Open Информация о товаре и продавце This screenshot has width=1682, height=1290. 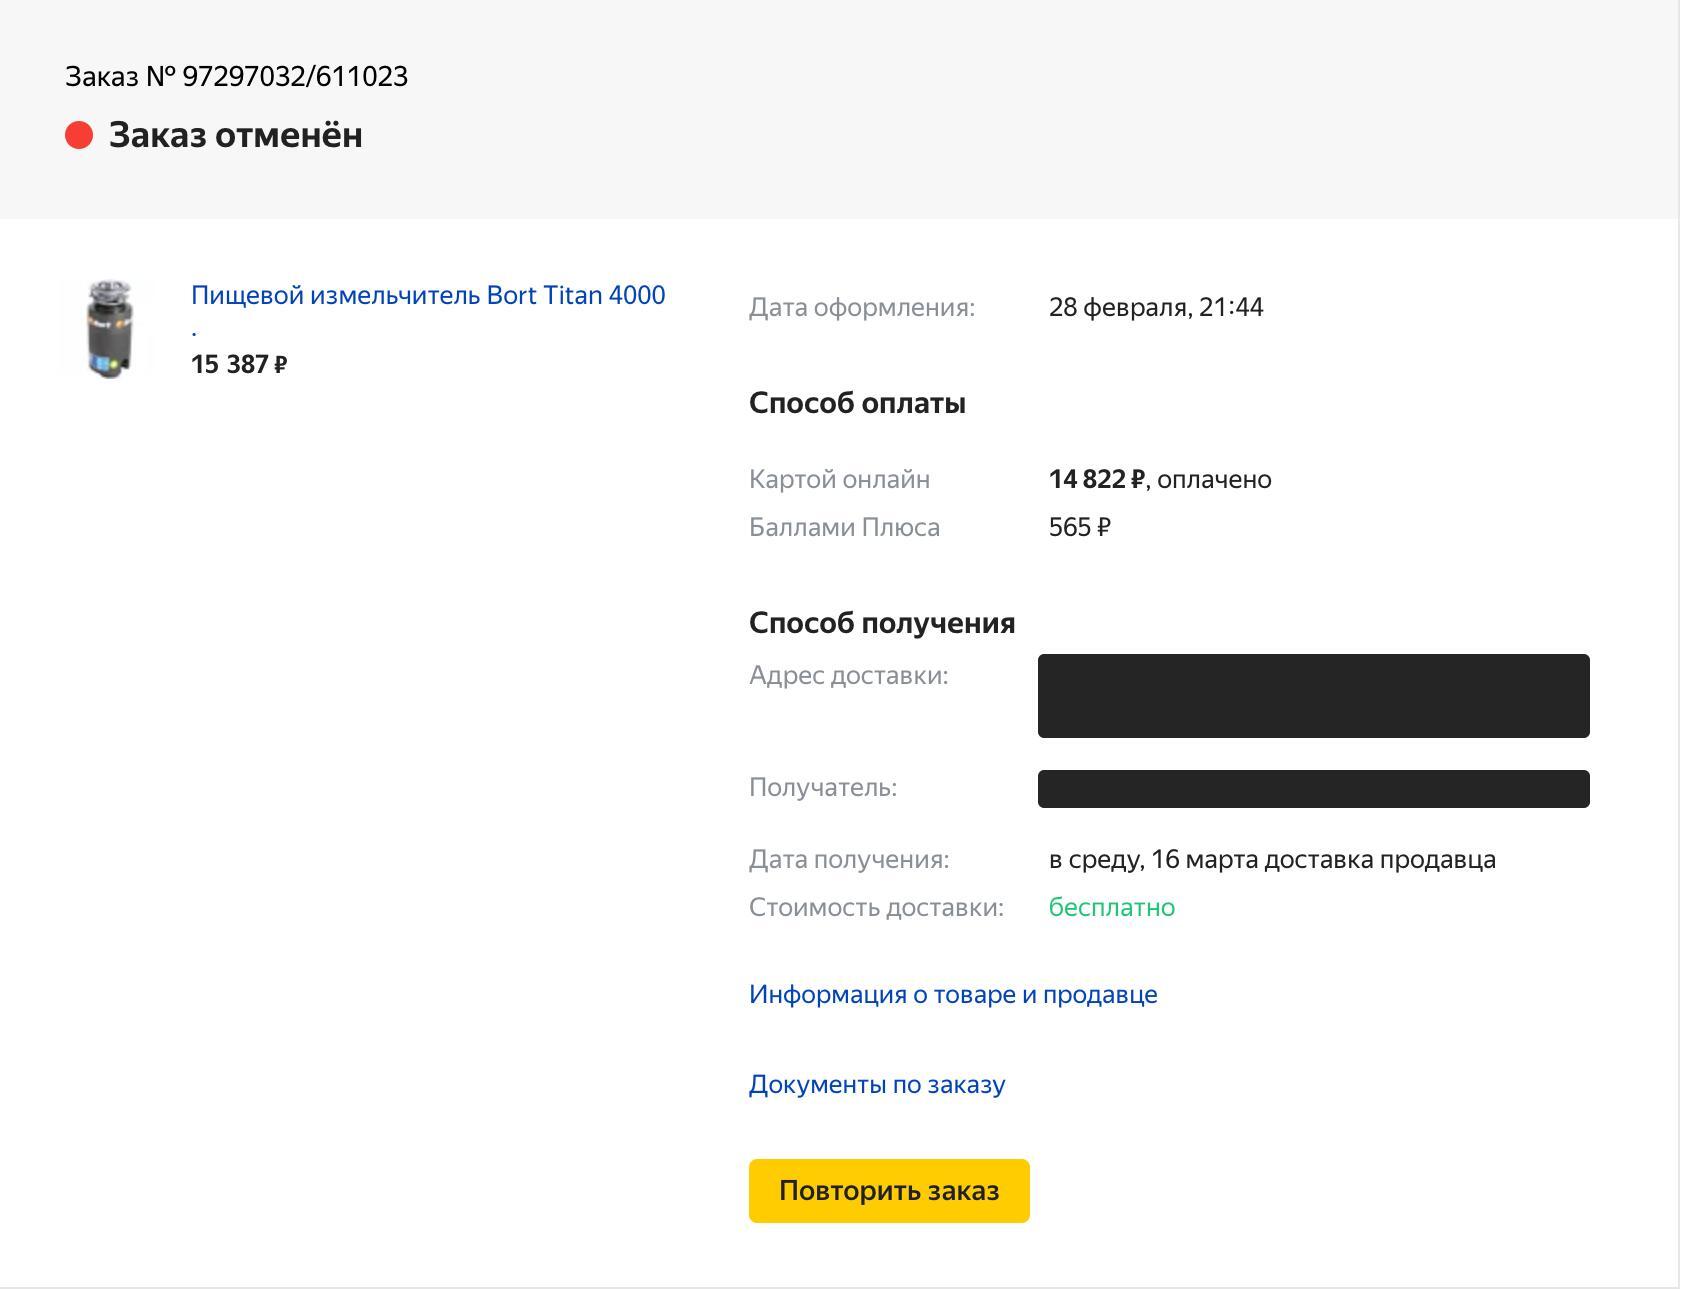(x=952, y=994)
